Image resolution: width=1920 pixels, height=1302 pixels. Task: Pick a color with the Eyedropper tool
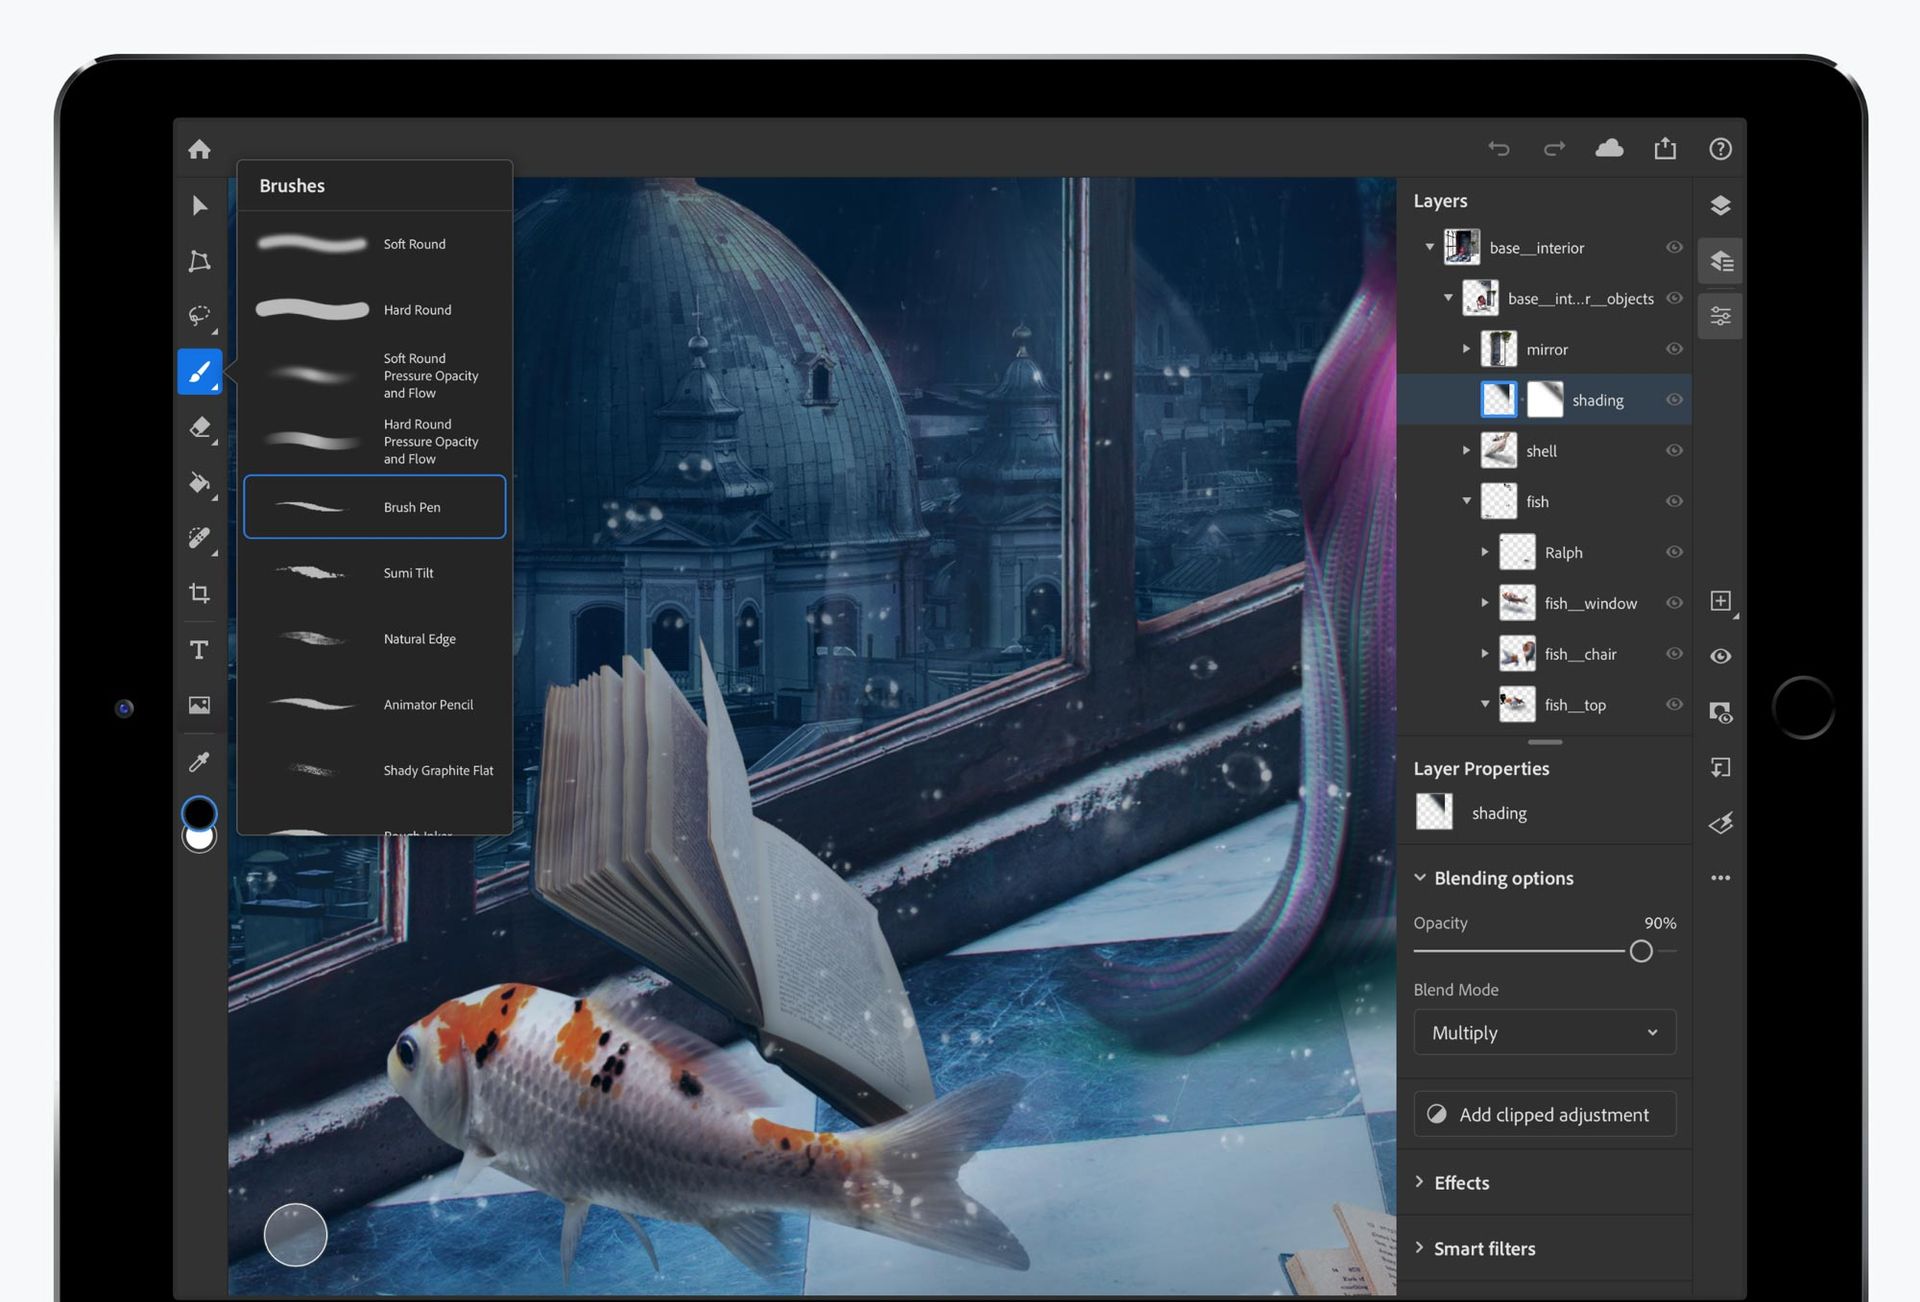[199, 761]
